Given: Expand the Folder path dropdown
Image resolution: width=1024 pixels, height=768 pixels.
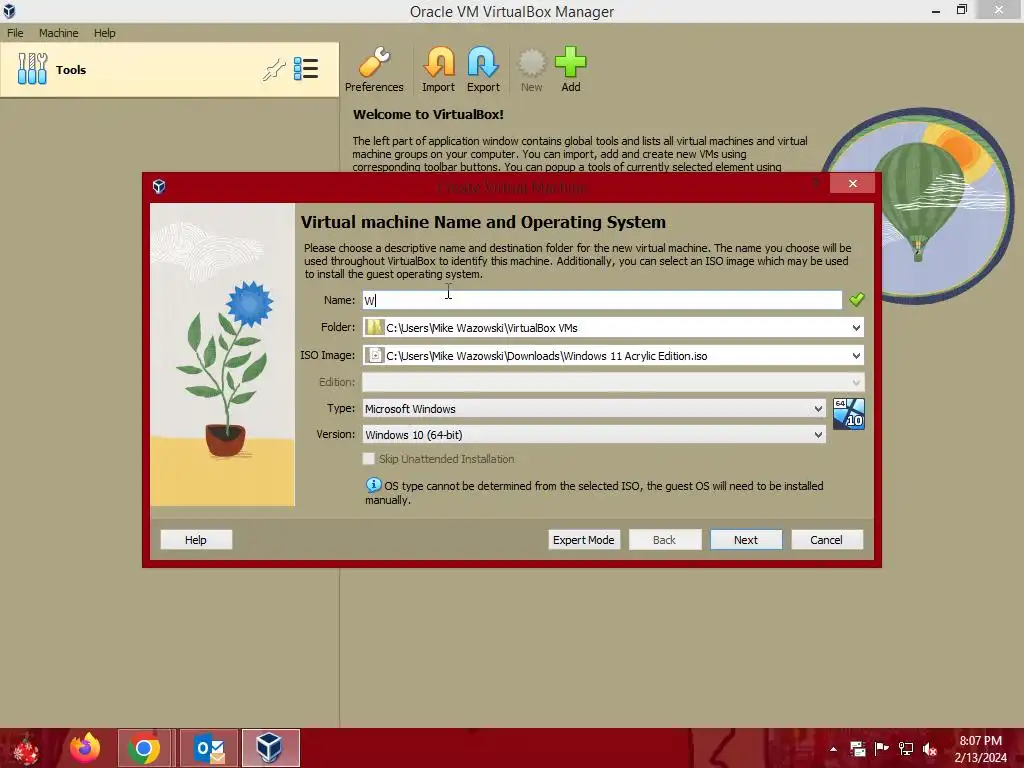Looking at the screenshot, I should tap(856, 327).
